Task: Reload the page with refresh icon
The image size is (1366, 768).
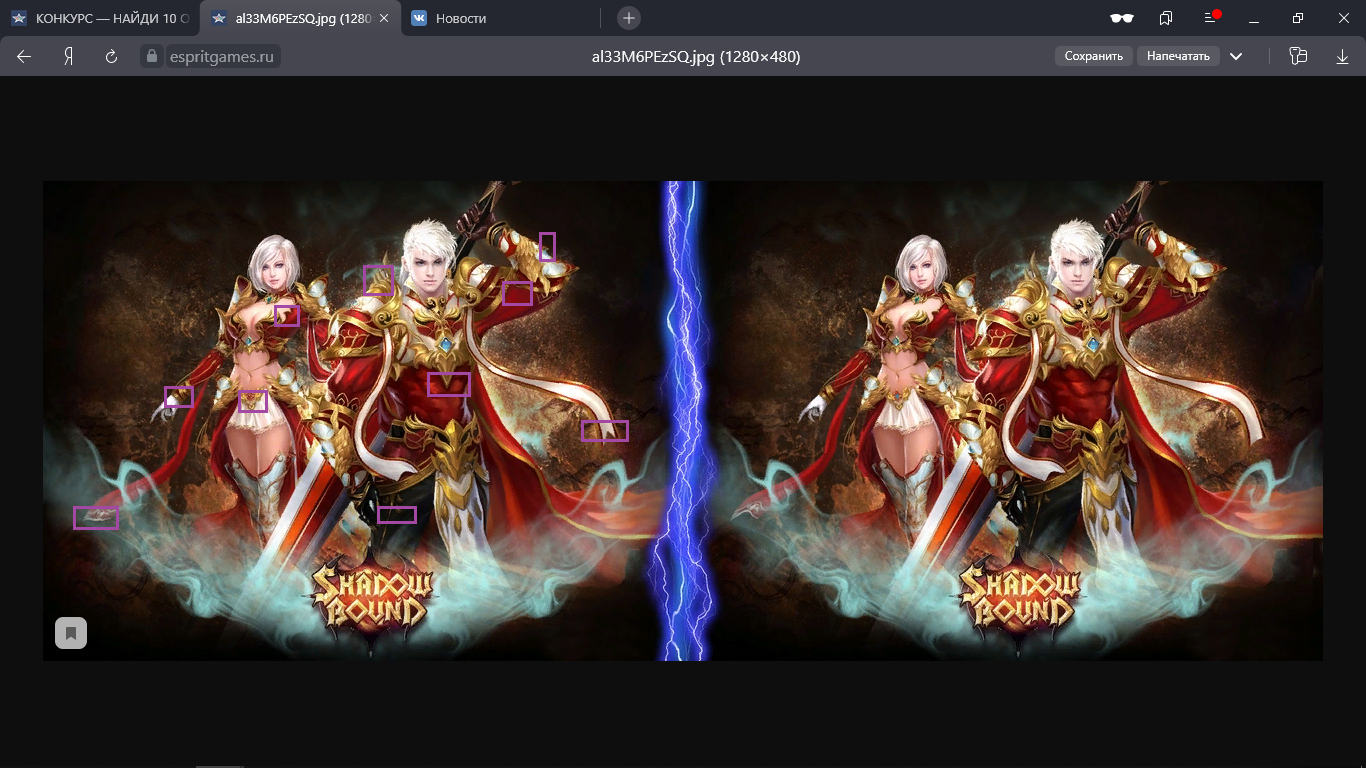Action: 111,57
